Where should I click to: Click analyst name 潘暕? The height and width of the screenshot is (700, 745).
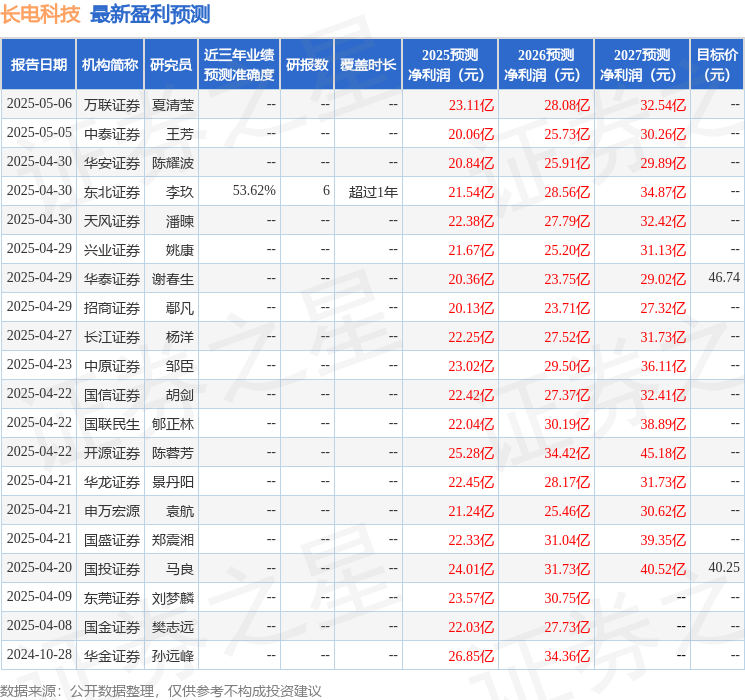tap(180, 221)
